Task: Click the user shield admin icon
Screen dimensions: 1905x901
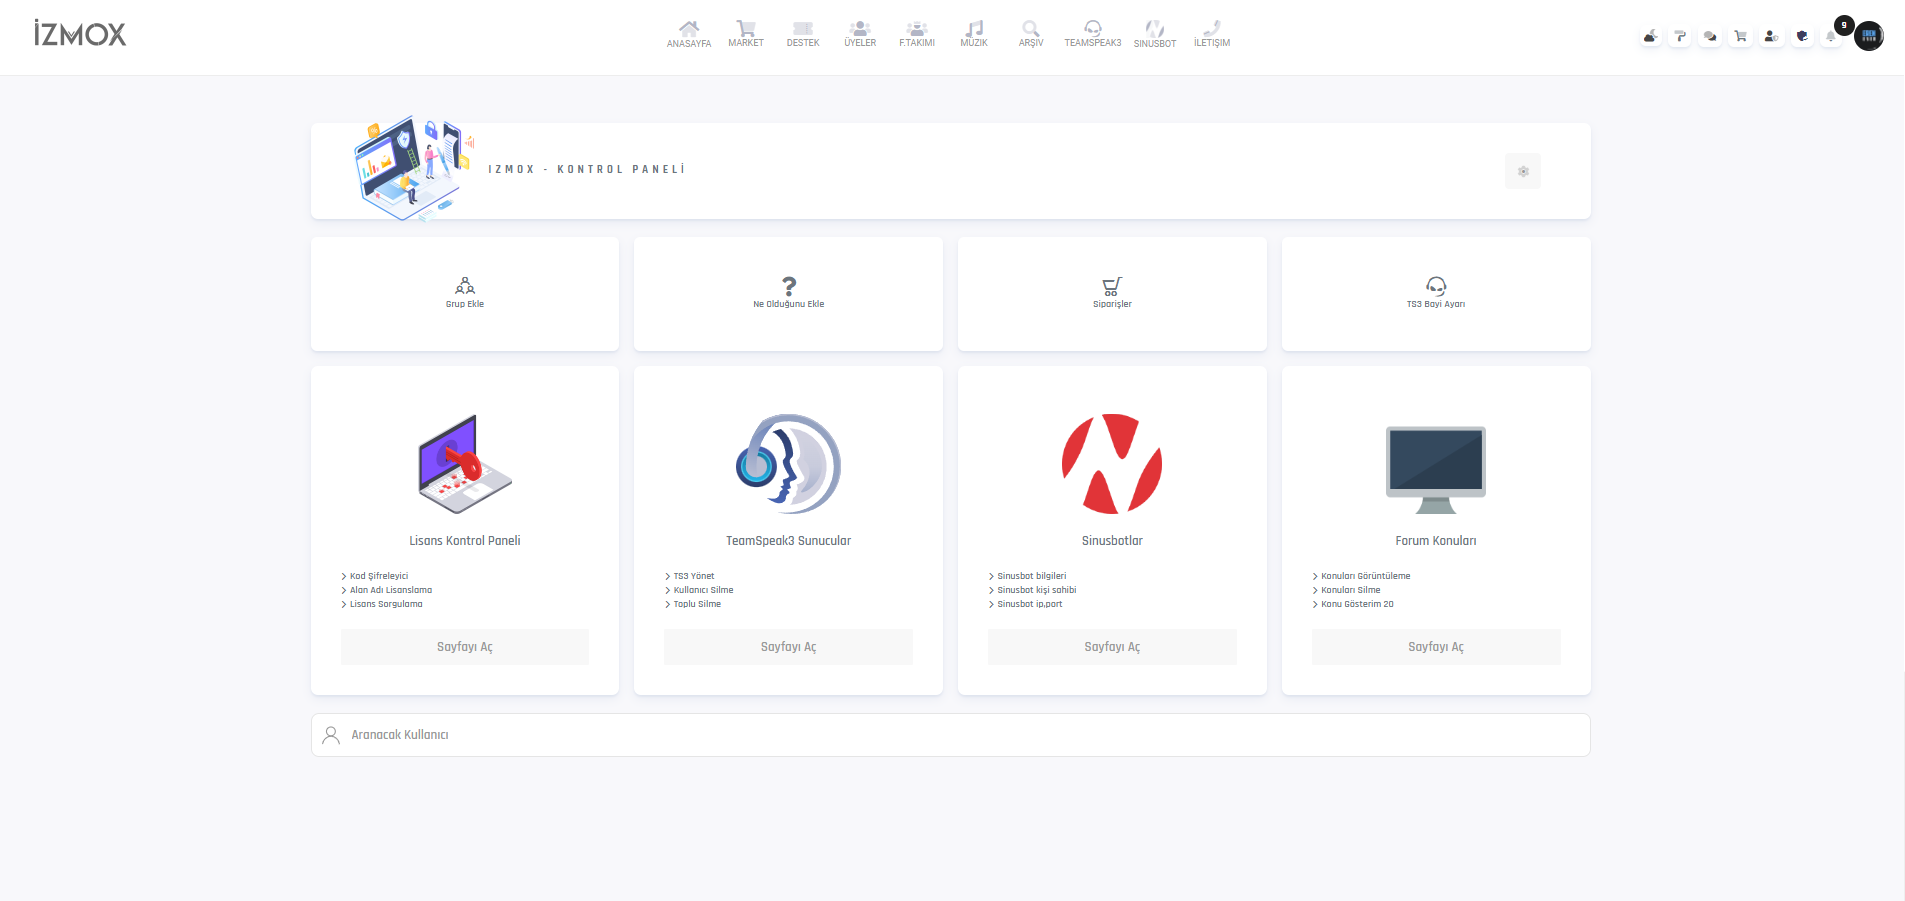Action: (1771, 36)
